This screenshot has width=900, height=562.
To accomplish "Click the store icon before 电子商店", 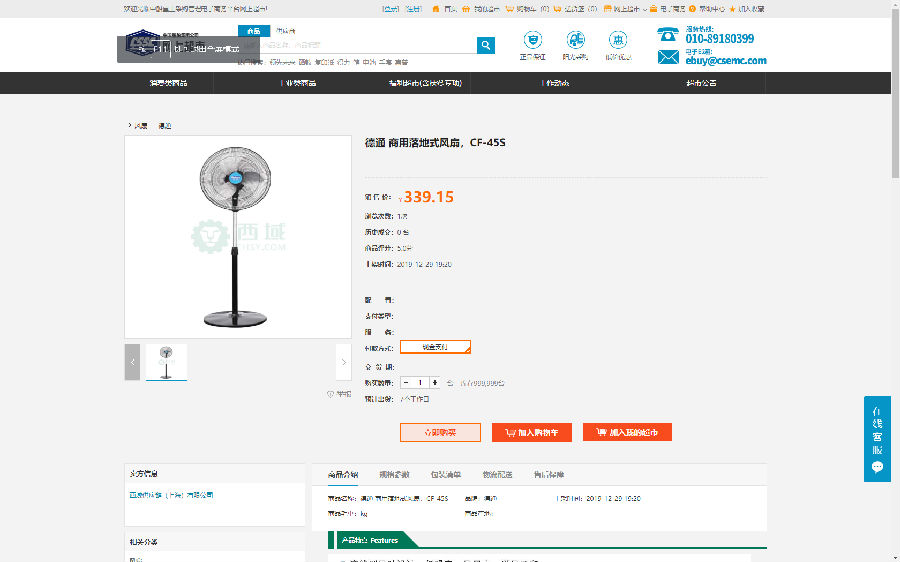I will 653,9.
